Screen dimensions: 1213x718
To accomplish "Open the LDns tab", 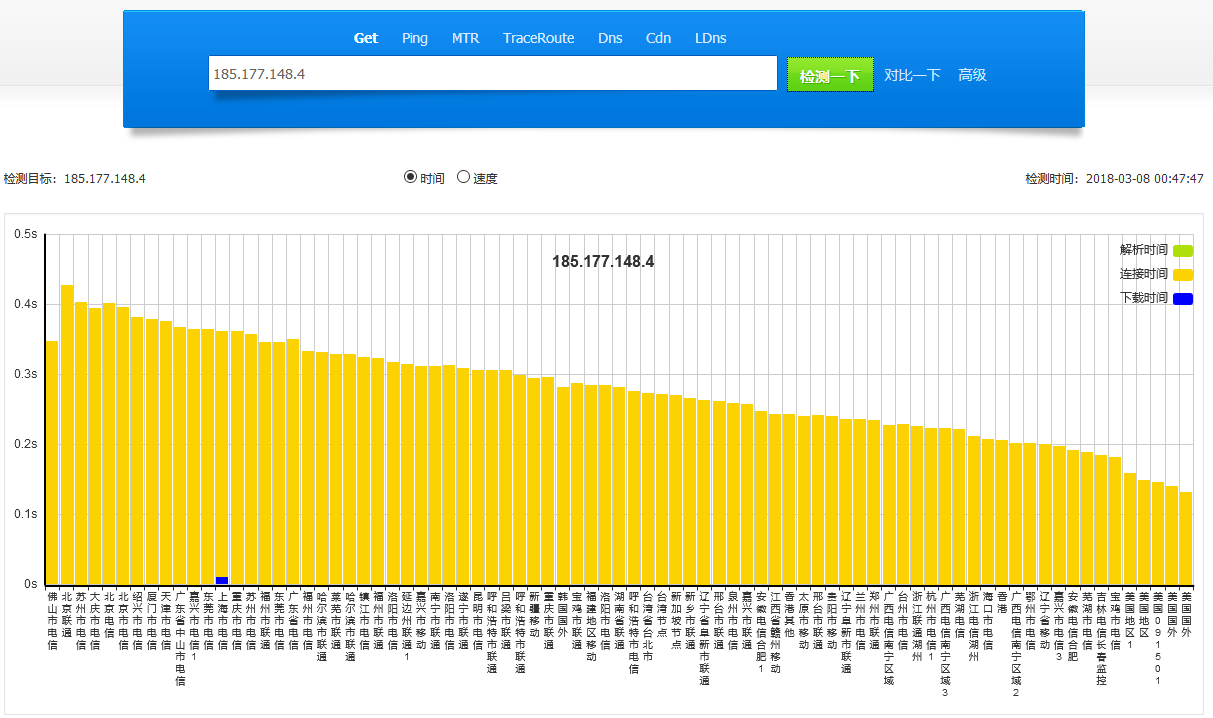I will point(710,38).
